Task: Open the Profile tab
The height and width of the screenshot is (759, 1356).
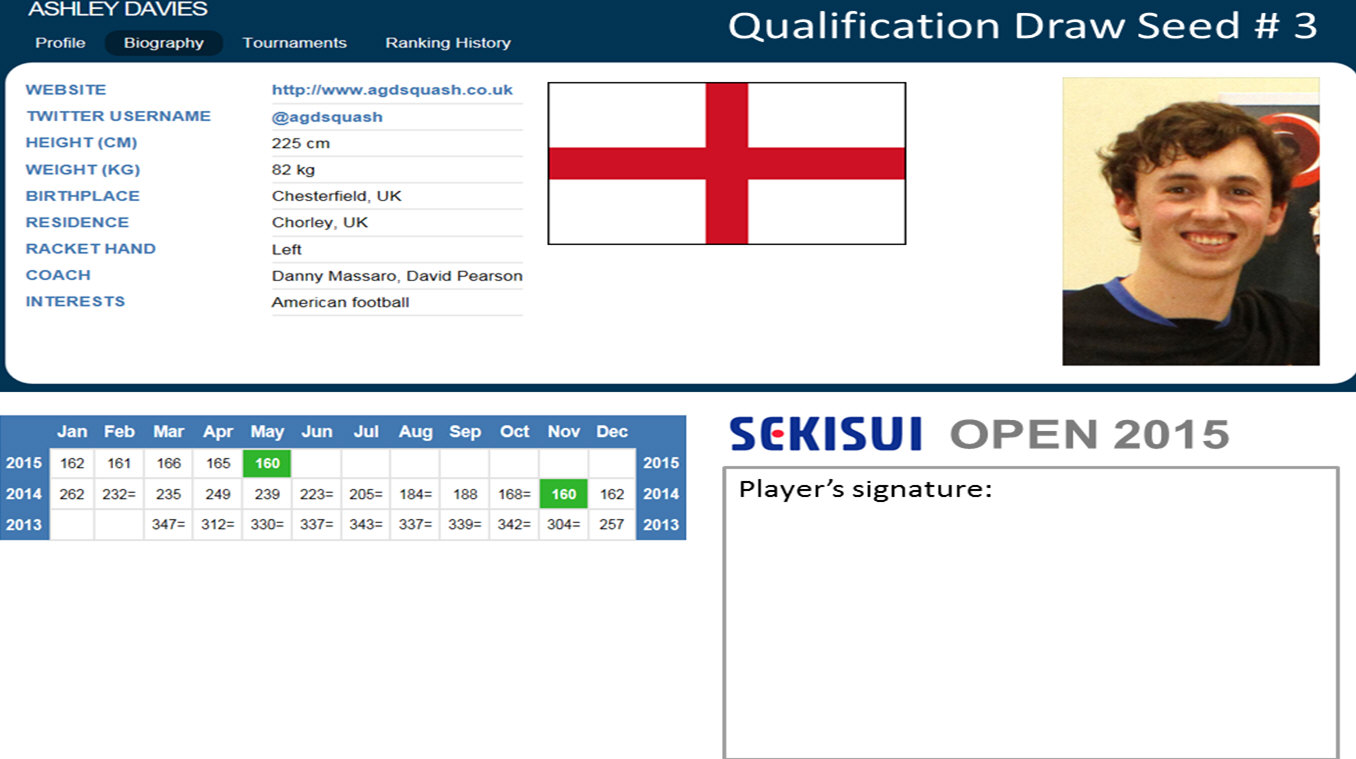Action: [60, 43]
